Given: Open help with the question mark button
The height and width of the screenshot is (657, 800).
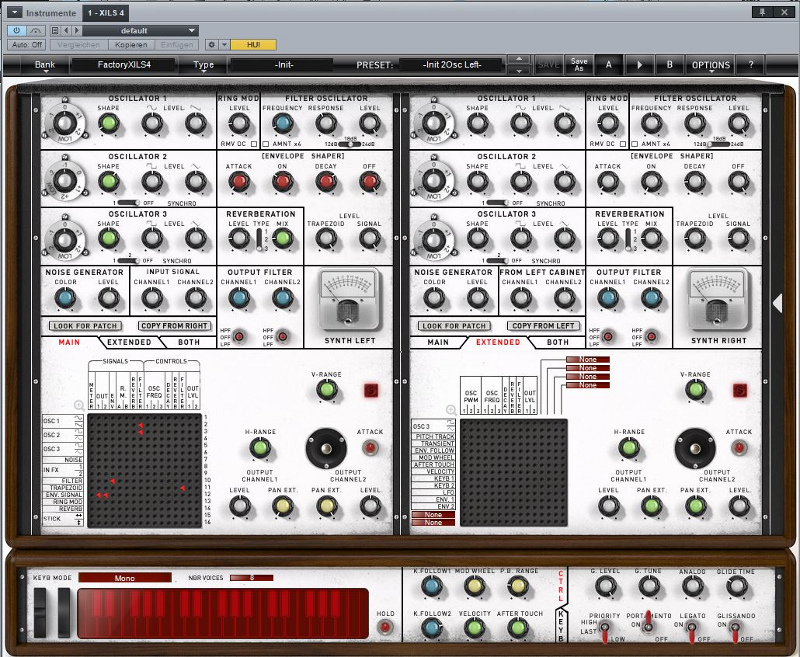Looking at the screenshot, I should [x=751, y=65].
